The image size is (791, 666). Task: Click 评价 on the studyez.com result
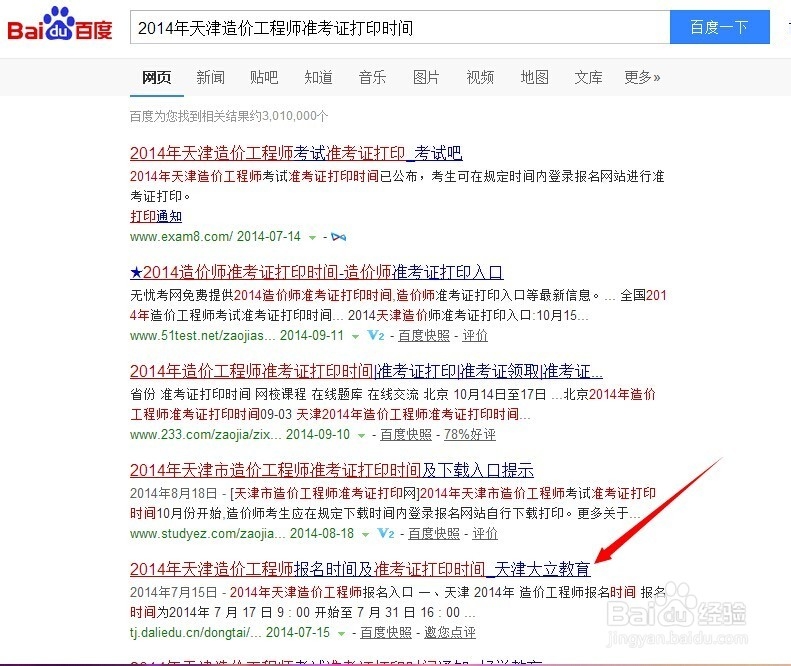[485, 533]
